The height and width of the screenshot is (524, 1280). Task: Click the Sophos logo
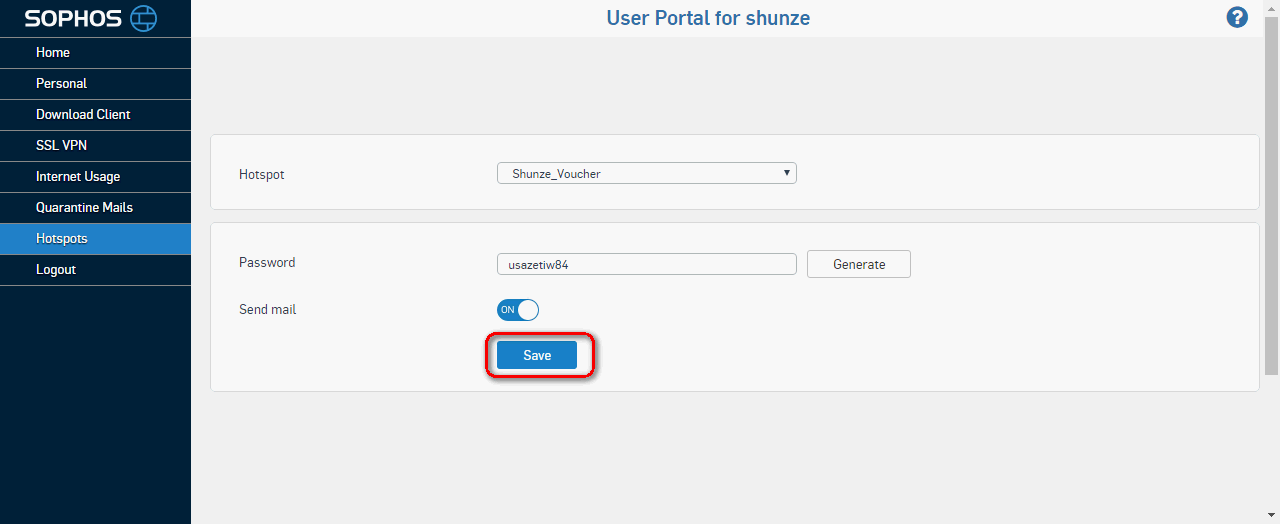91,18
